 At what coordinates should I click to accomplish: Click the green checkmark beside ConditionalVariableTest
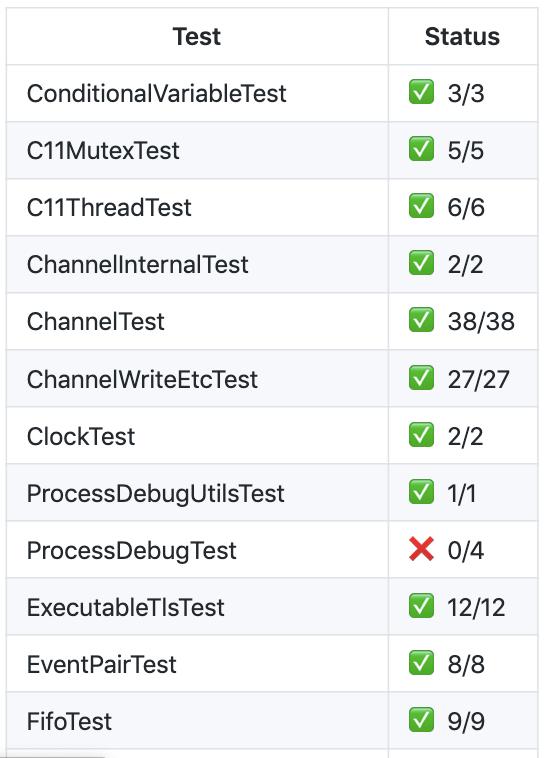pyautogui.click(x=421, y=92)
